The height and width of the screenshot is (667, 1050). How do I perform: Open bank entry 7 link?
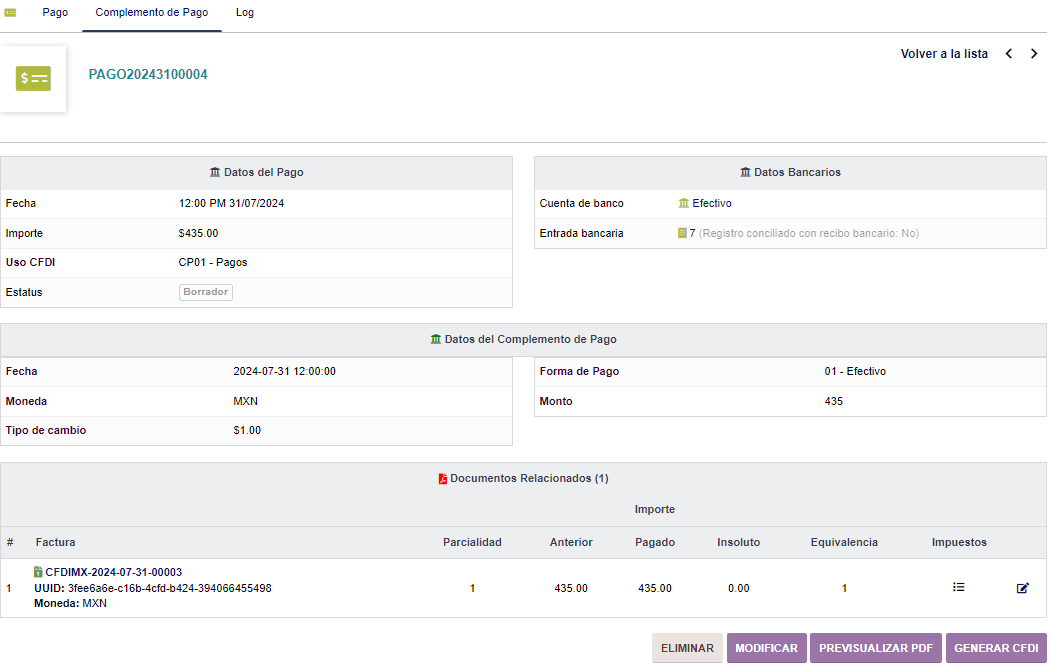691,233
